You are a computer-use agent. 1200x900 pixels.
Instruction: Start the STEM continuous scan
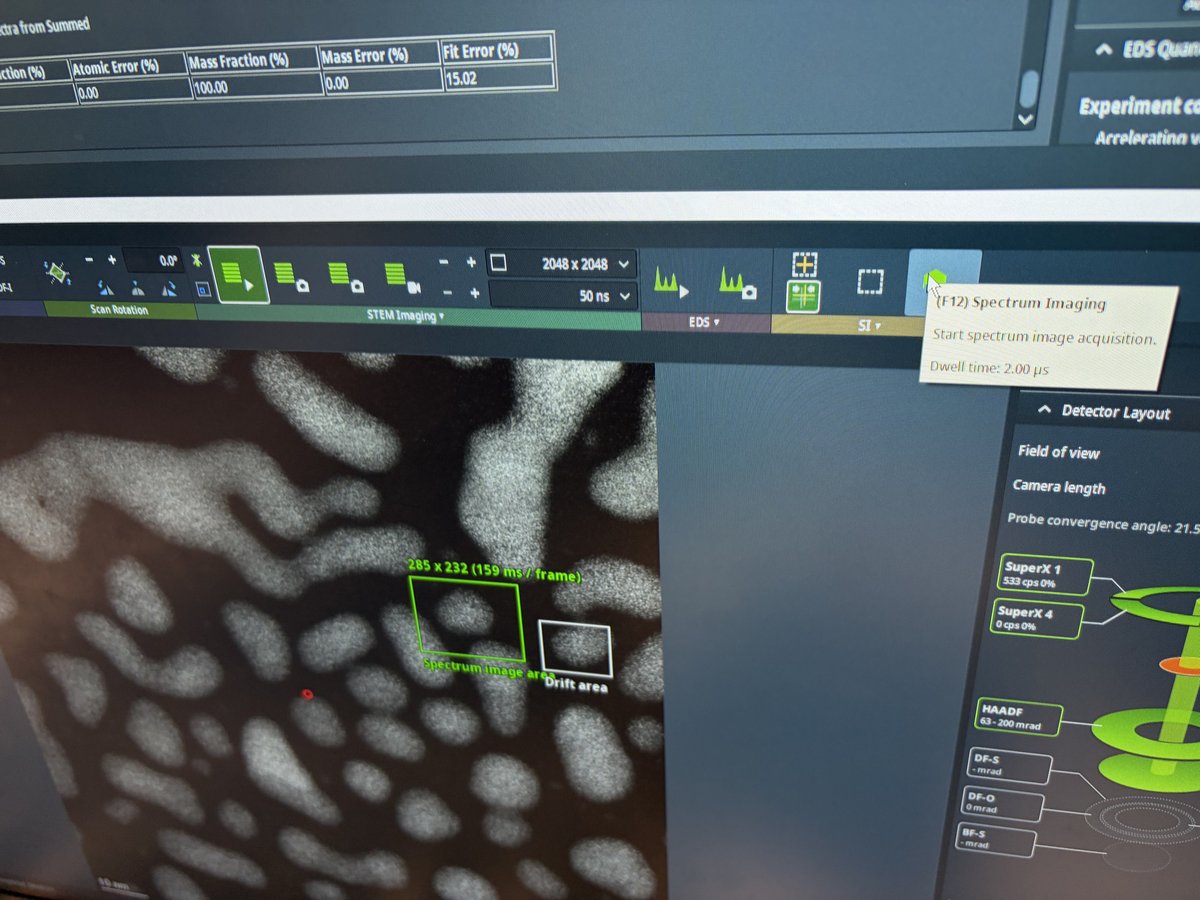[238, 275]
